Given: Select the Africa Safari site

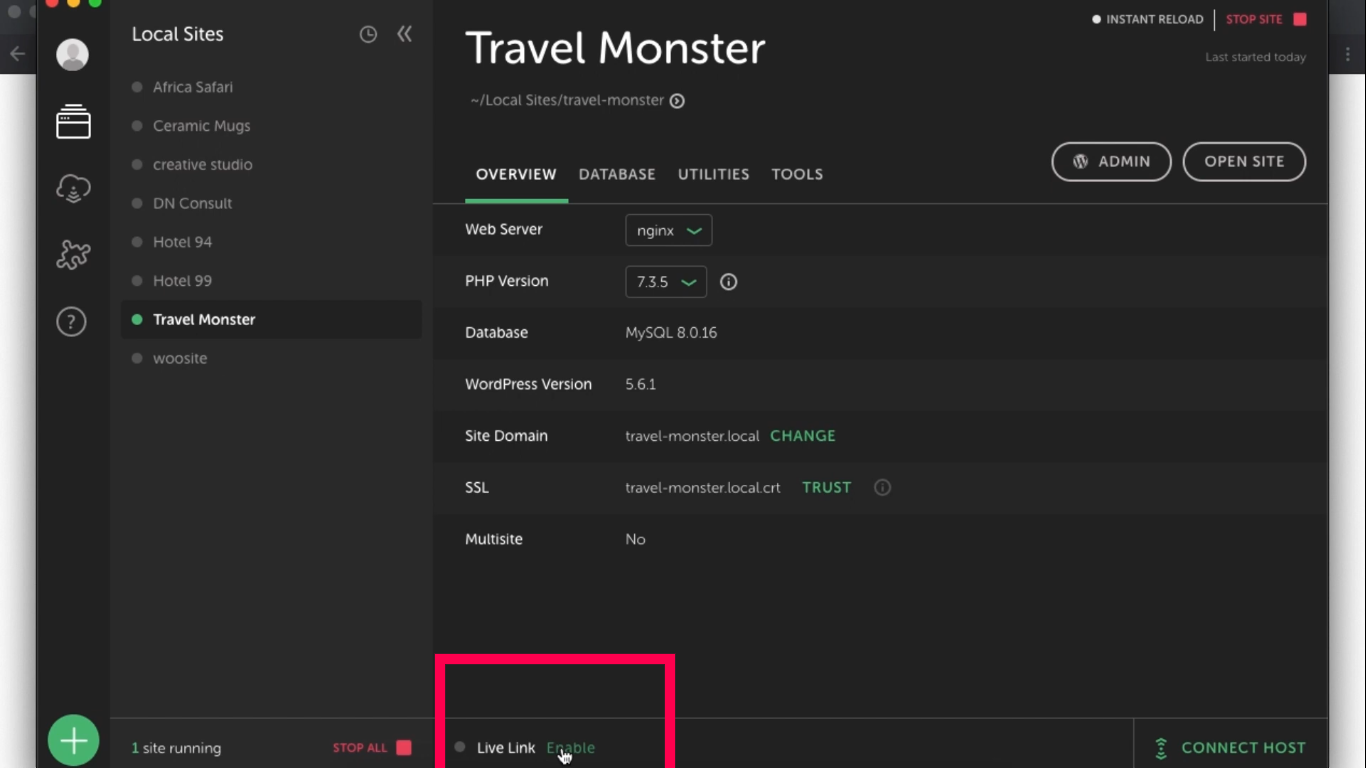Looking at the screenshot, I should 271,87.
